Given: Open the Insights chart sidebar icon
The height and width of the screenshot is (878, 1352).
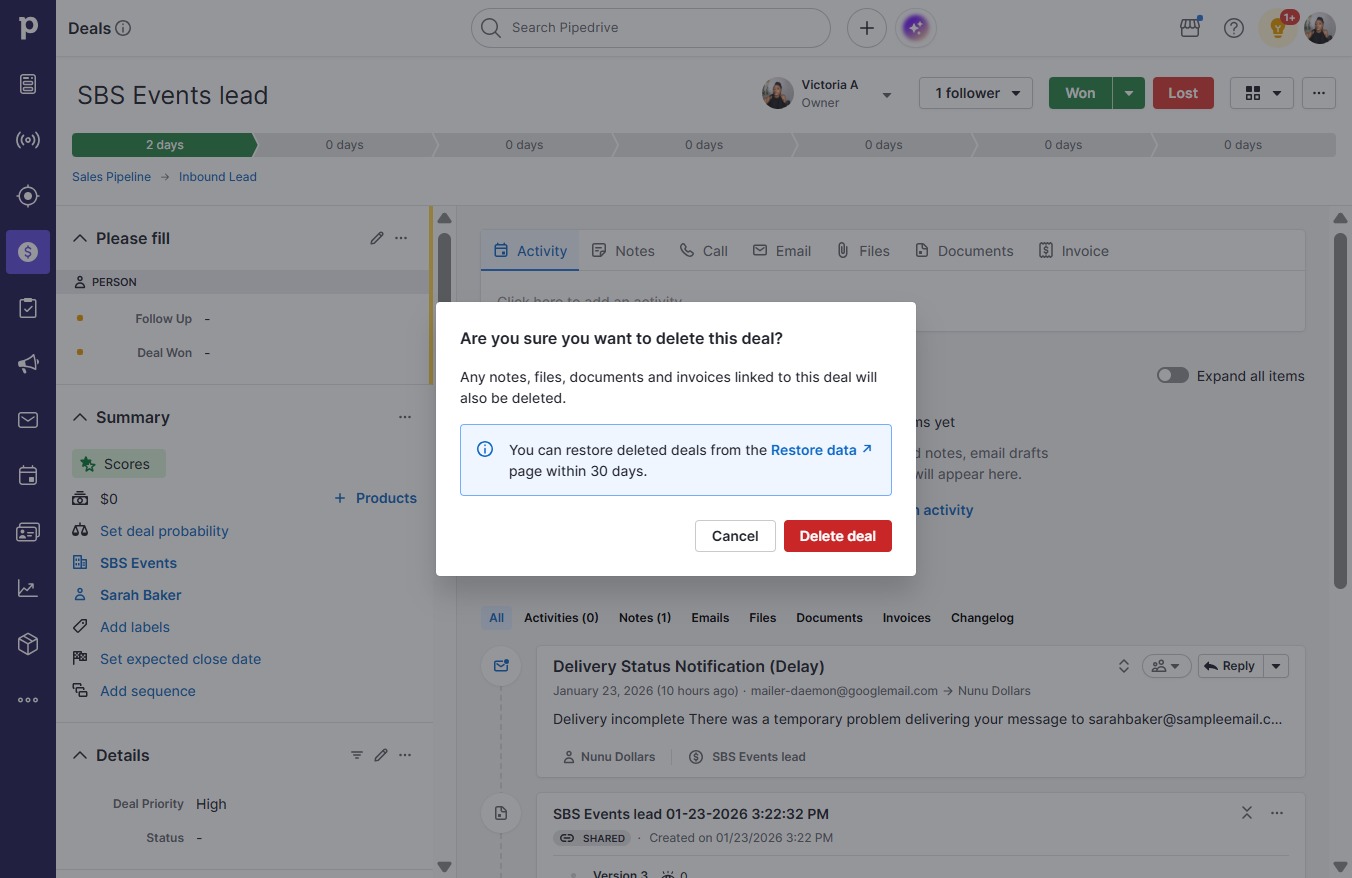Looking at the screenshot, I should pos(28,588).
